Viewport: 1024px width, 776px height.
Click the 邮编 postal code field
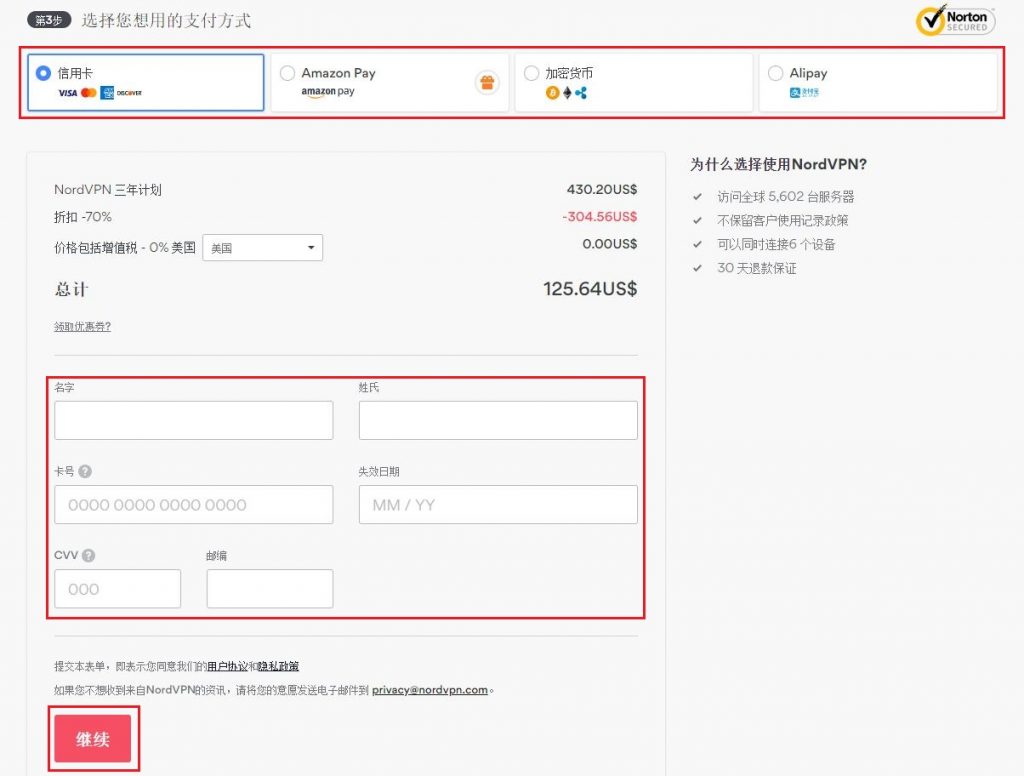[270, 589]
